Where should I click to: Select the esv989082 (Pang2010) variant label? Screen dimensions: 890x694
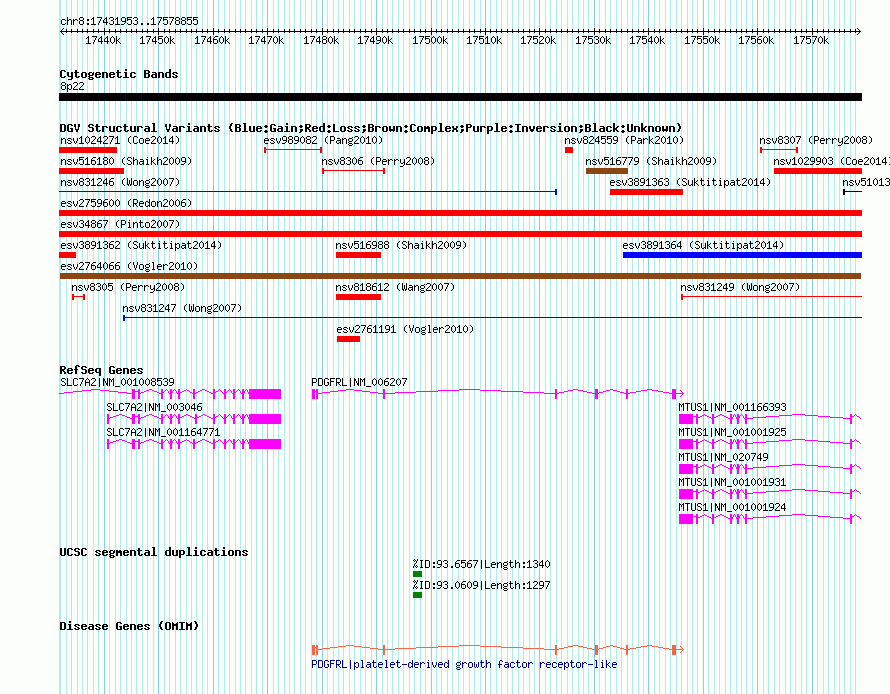(323, 140)
